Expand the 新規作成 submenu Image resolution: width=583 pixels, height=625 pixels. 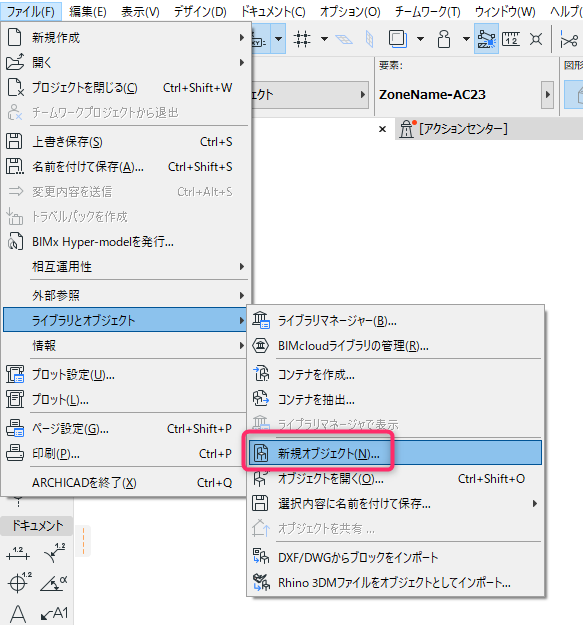pos(126,38)
